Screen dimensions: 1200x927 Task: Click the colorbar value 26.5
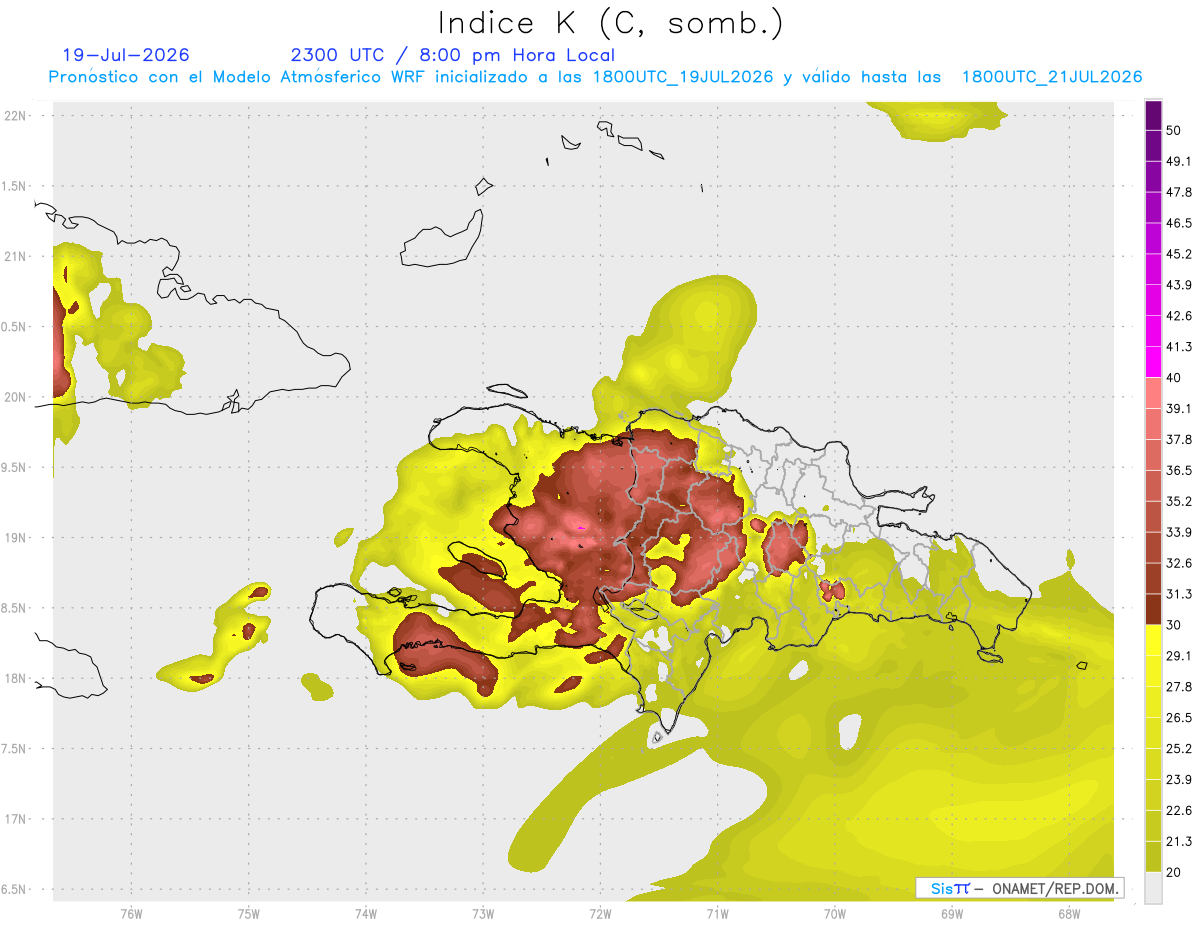pos(1180,718)
